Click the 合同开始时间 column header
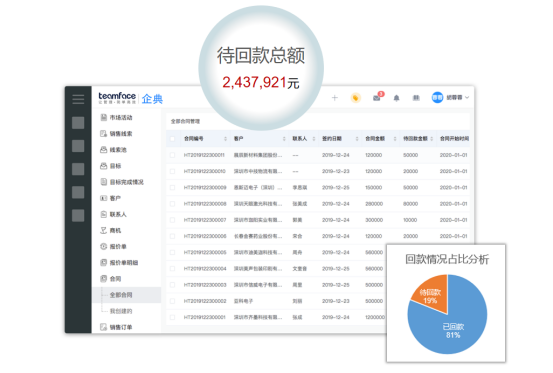Screen dimensions: 553x373 tap(454, 139)
